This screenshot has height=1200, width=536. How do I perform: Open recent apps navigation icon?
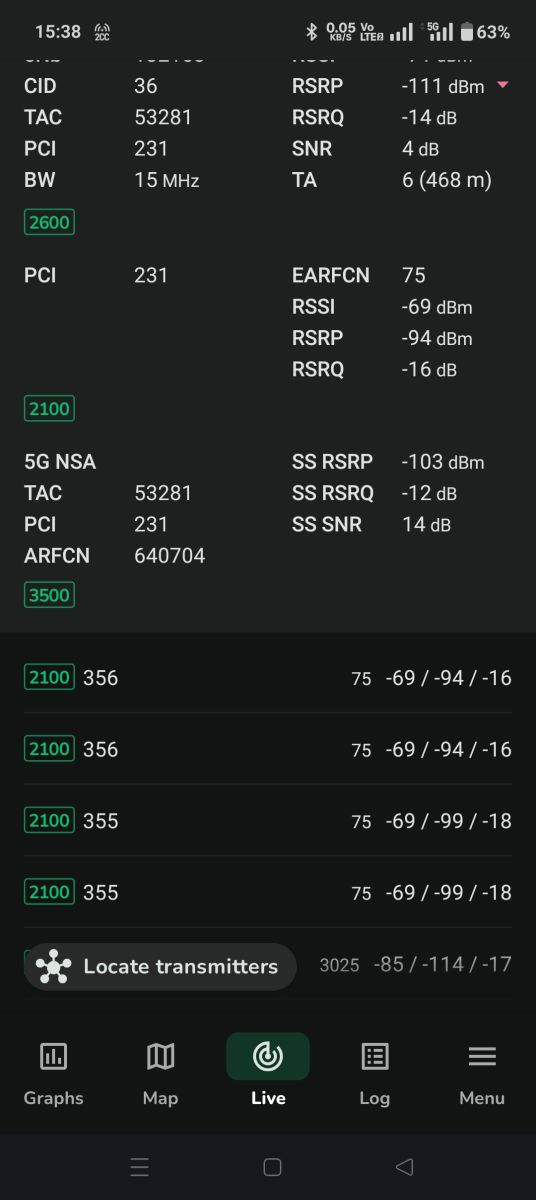pos(140,1167)
